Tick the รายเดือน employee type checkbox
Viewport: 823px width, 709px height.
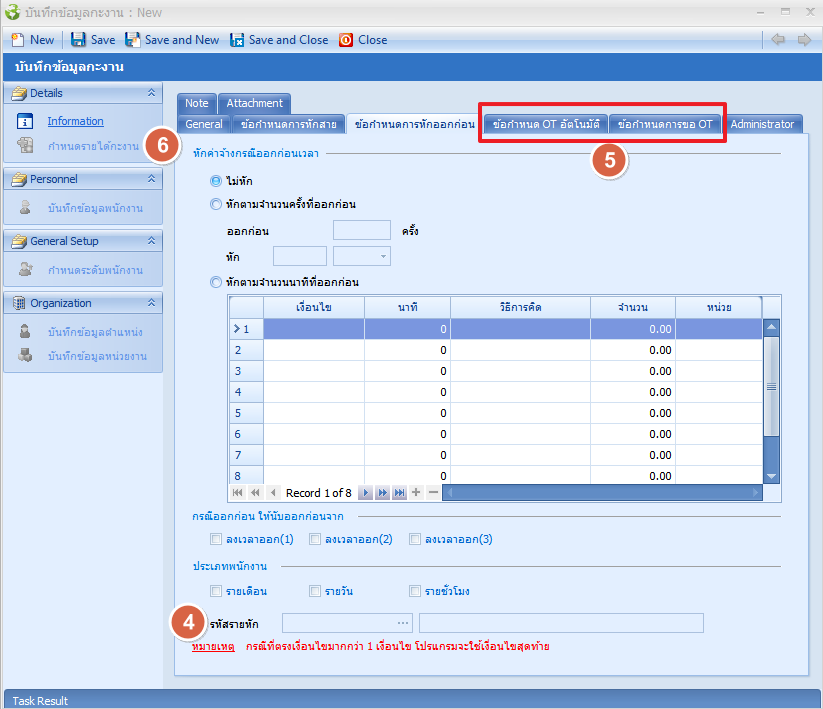216,591
